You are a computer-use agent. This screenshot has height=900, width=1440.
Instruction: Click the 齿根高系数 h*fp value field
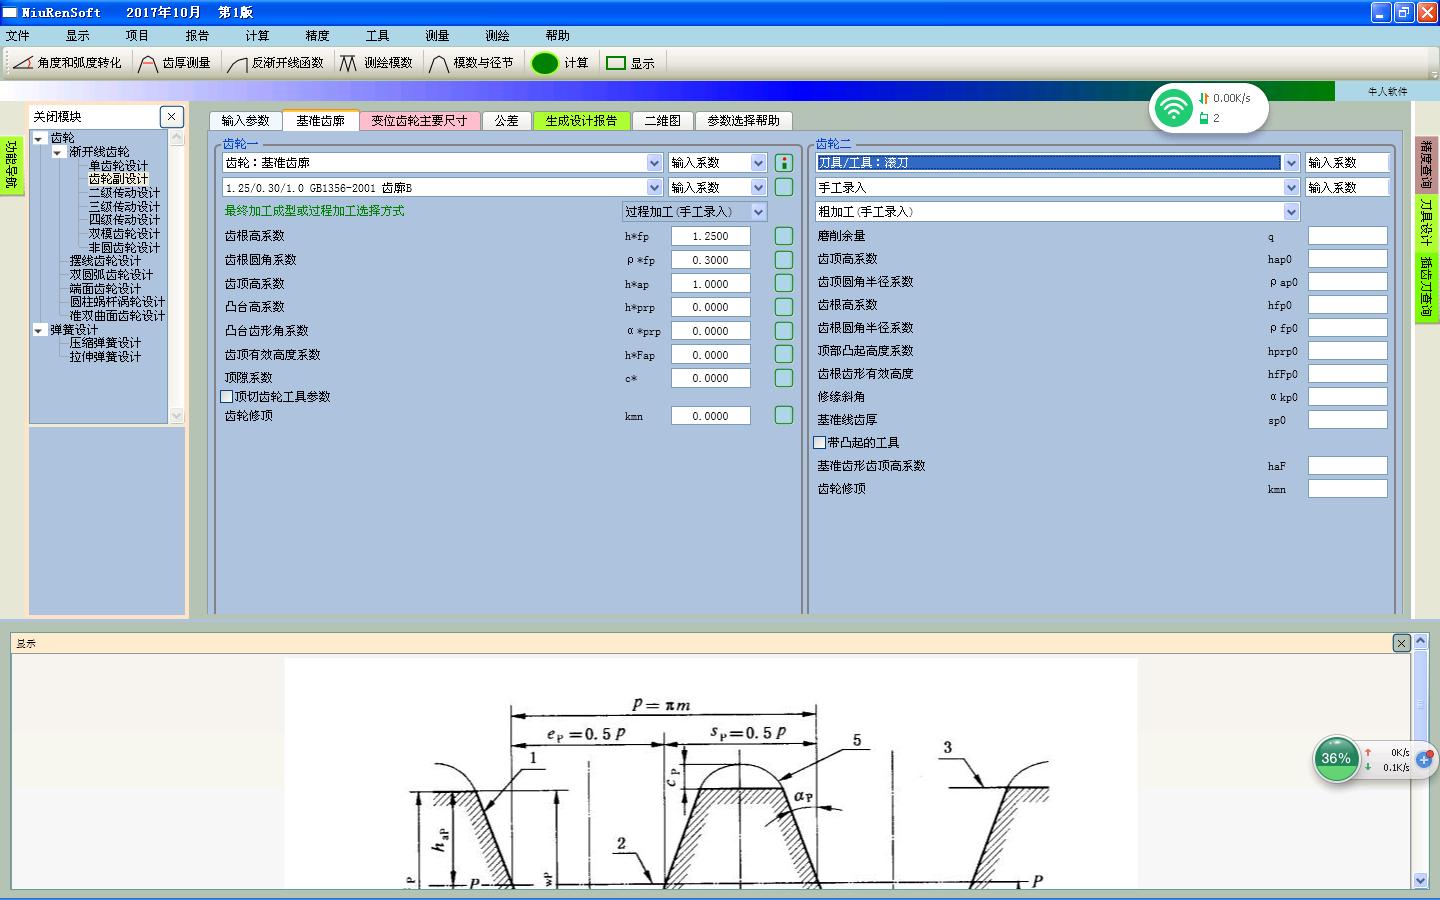(x=710, y=236)
